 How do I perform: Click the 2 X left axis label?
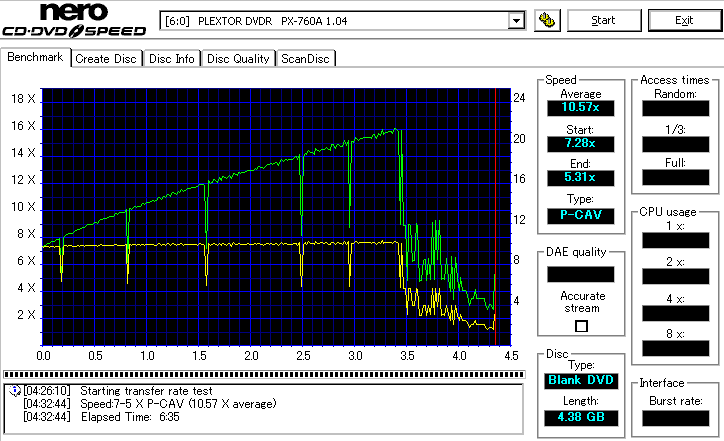coord(26,315)
